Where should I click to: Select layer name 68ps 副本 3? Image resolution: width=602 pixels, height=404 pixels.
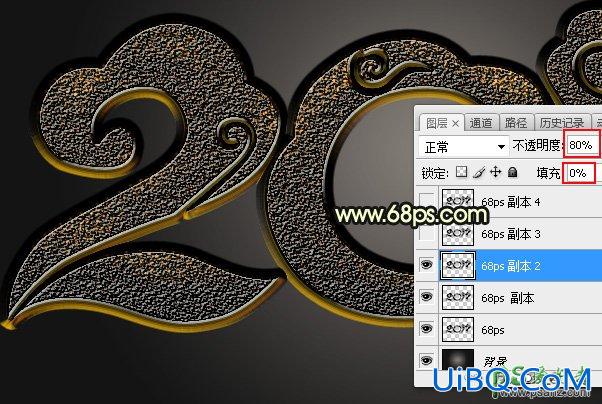tap(511, 234)
